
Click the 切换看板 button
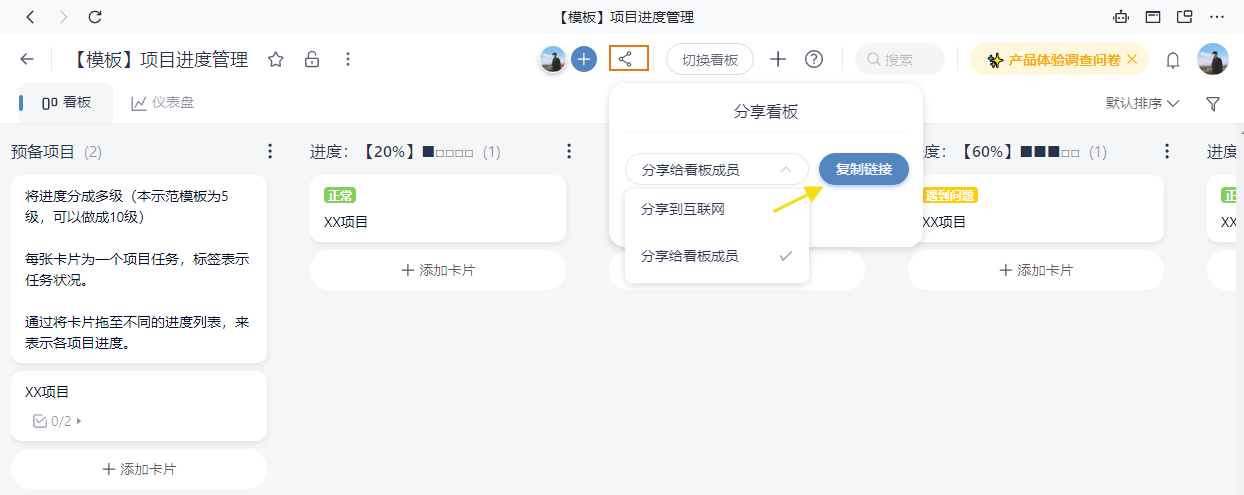click(x=709, y=60)
